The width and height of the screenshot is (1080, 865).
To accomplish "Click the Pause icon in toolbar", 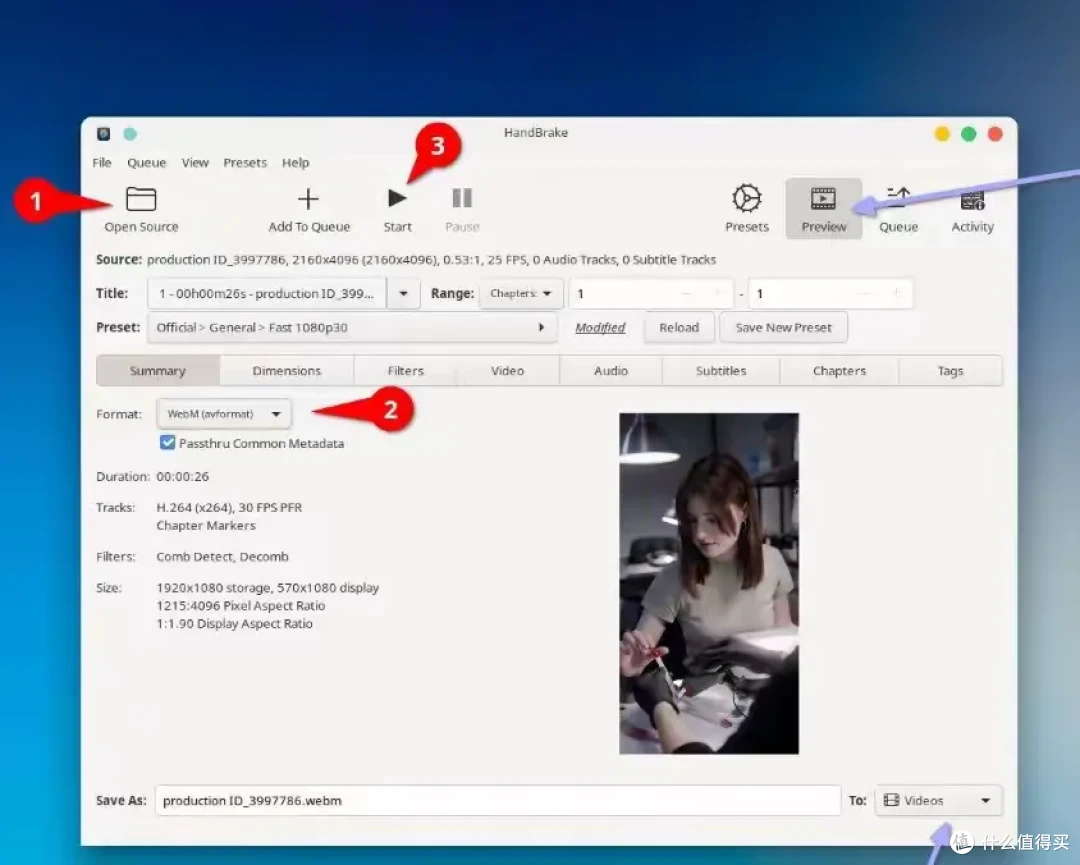I will point(461,198).
